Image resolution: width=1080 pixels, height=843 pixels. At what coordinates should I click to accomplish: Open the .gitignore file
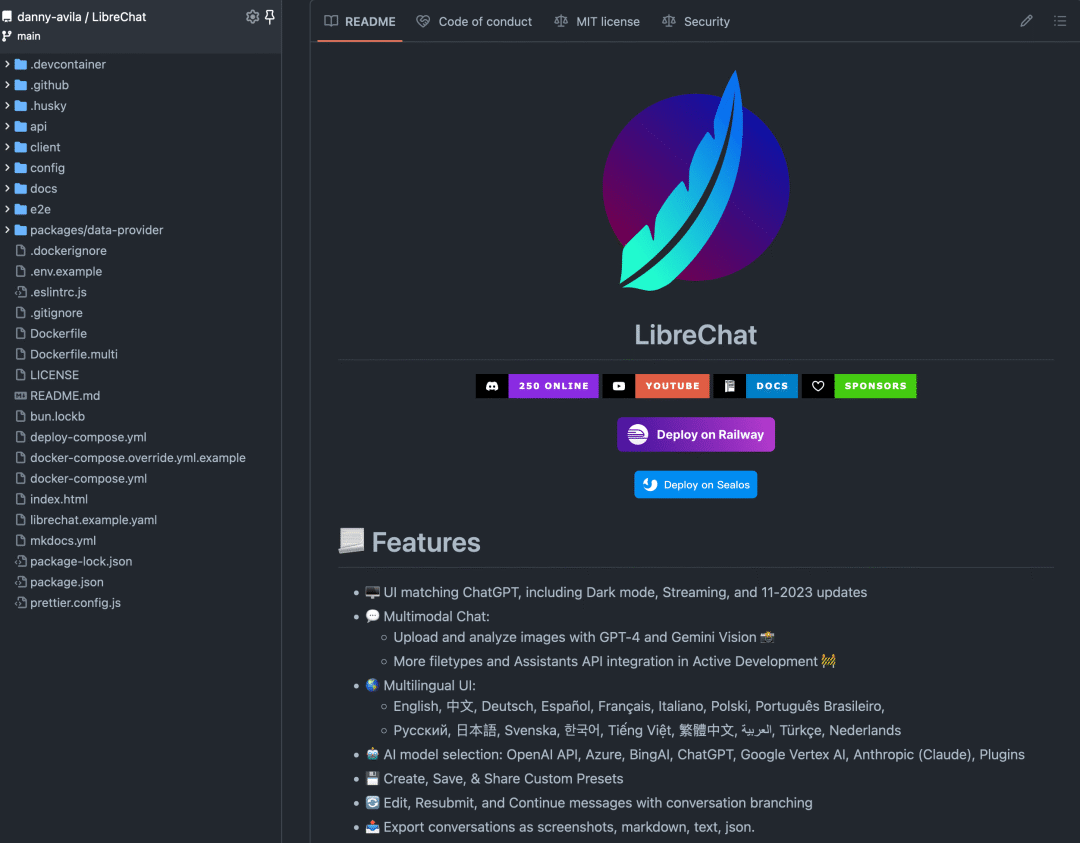point(56,313)
